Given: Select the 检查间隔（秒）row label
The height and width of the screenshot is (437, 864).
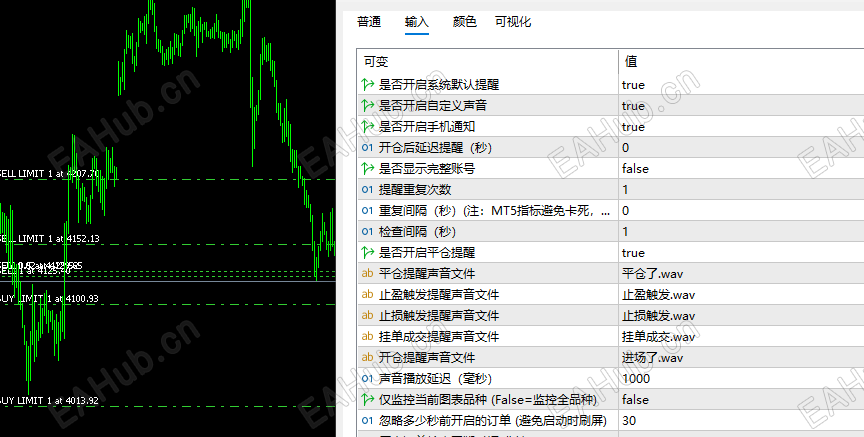Looking at the screenshot, I should point(417,231).
